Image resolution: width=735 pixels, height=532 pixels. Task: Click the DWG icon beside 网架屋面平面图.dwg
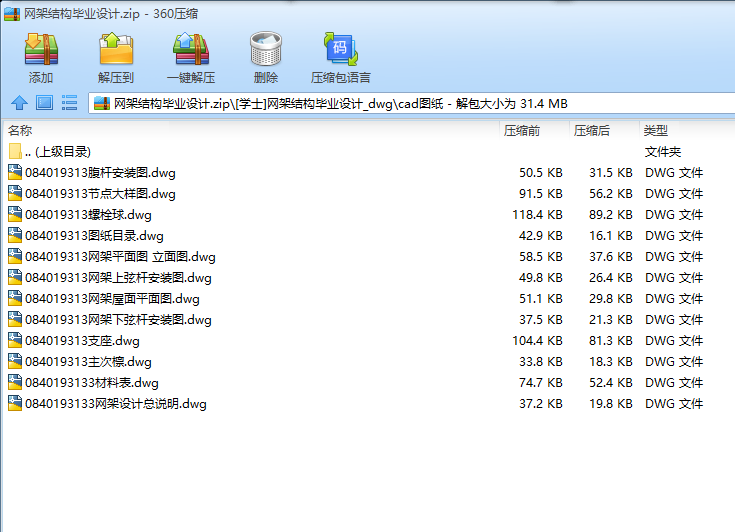point(15,299)
